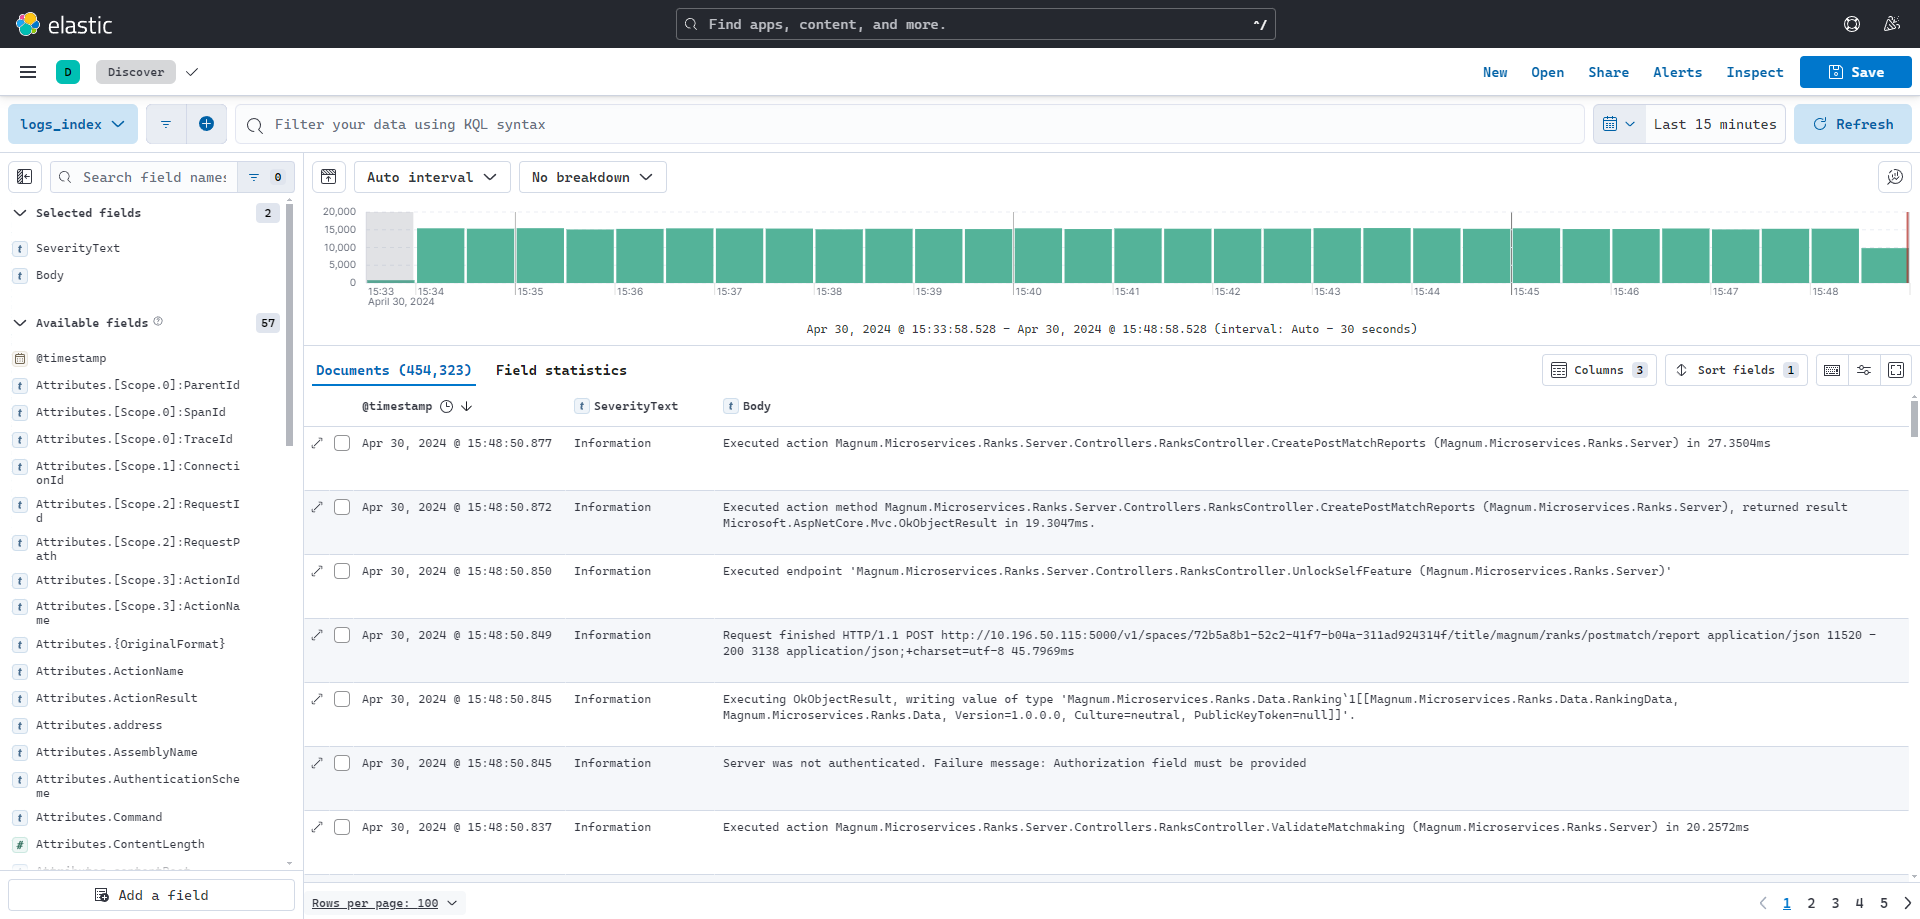Open chart options Lens icon
The width and height of the screenshot is (1920, 919).
click(1895, 177)
